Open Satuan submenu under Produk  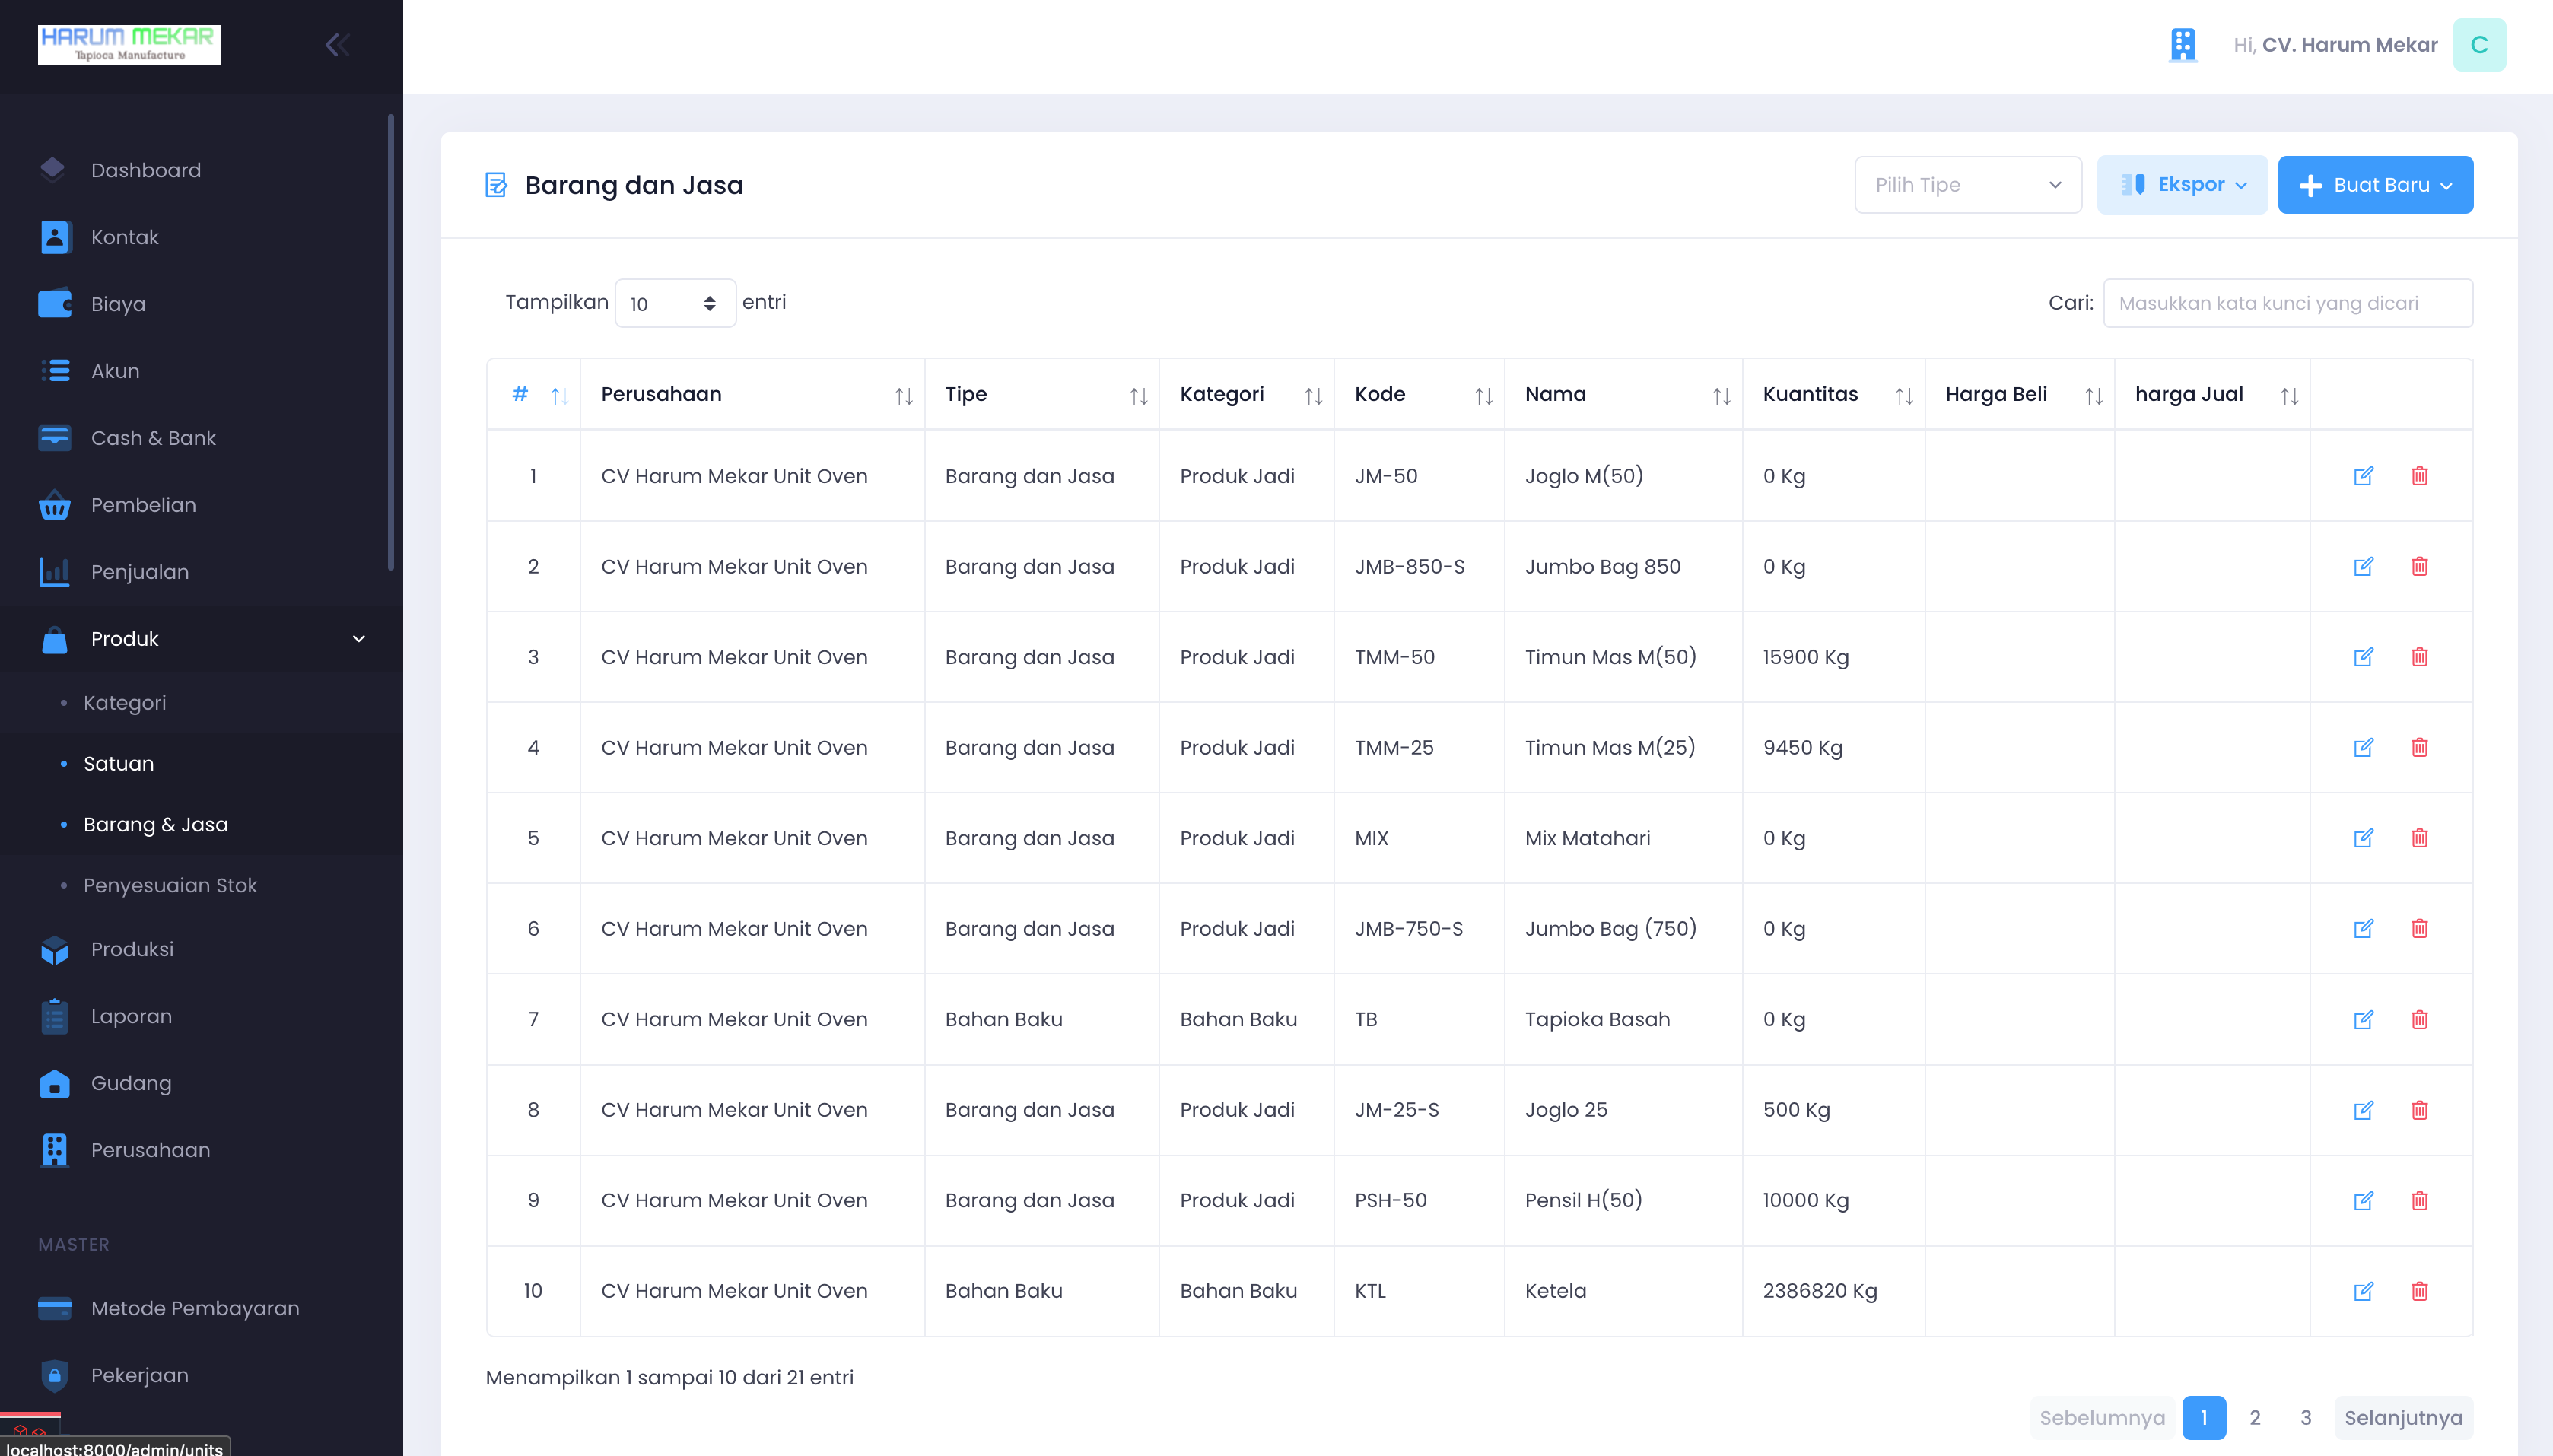click(202, 764)
